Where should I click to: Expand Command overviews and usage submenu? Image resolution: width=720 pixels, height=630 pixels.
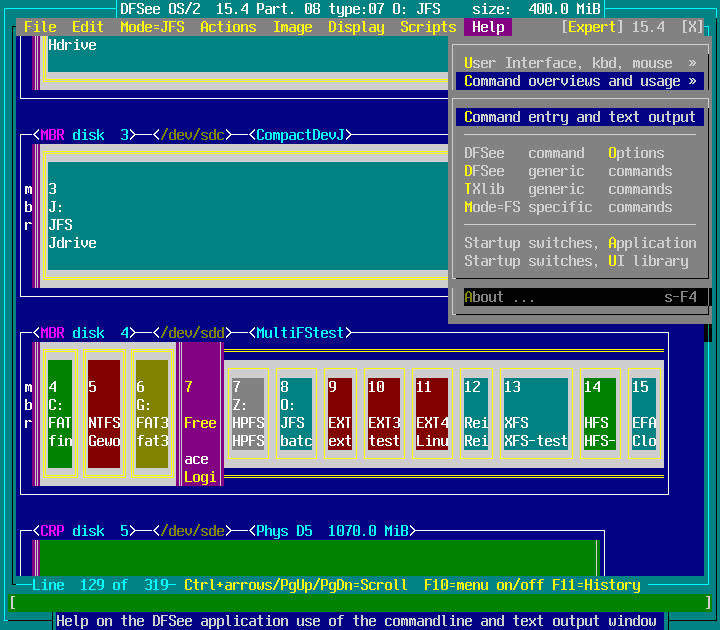pyautogui.click(x=580, y=81)
